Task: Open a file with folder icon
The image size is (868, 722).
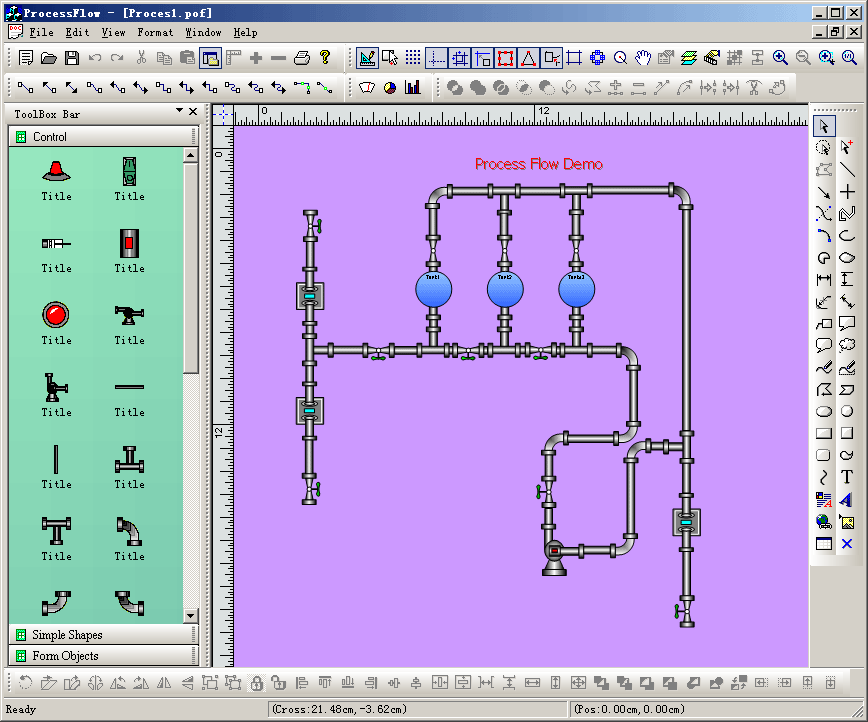Action: pyautogui.click(x=49, y=58)
